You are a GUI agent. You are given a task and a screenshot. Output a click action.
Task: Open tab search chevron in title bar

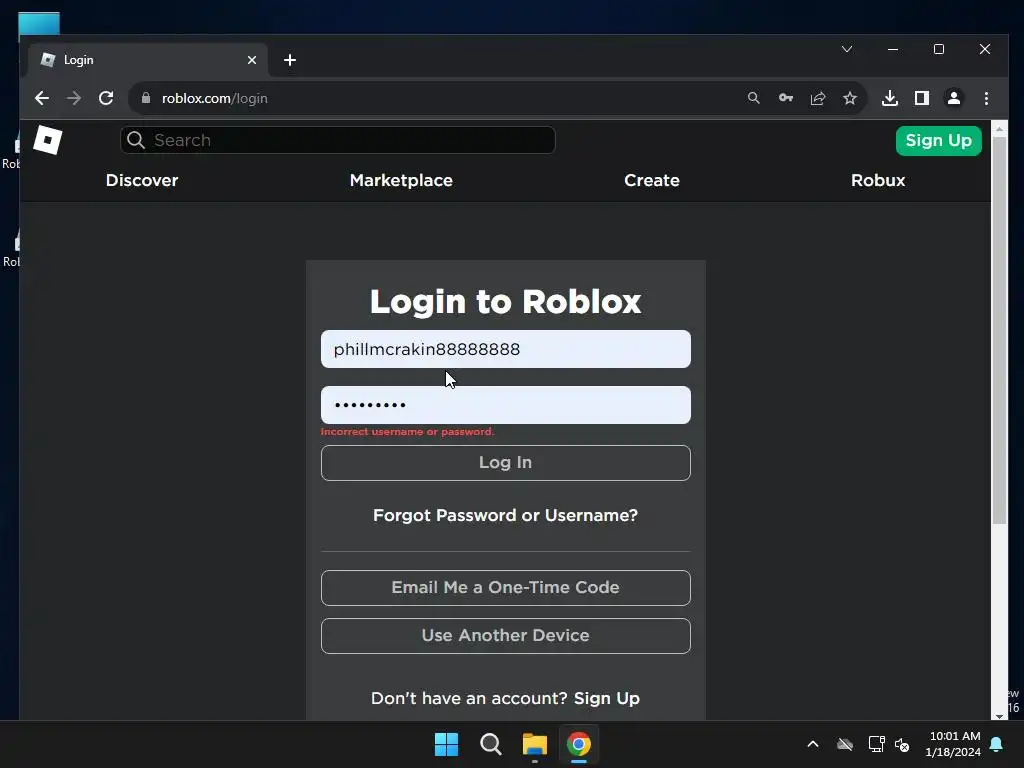[x=847, y=49]
